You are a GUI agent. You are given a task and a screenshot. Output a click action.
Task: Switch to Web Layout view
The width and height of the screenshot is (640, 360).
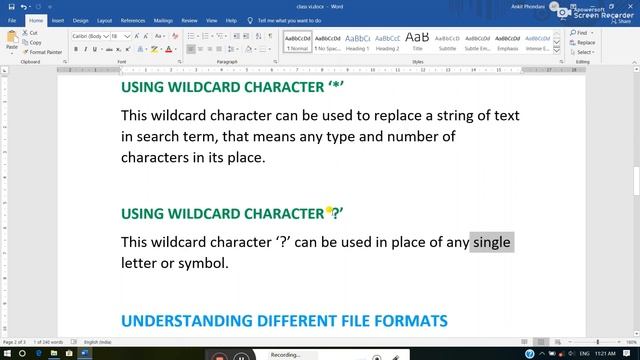pyautogui.click(x=558, y=342)
